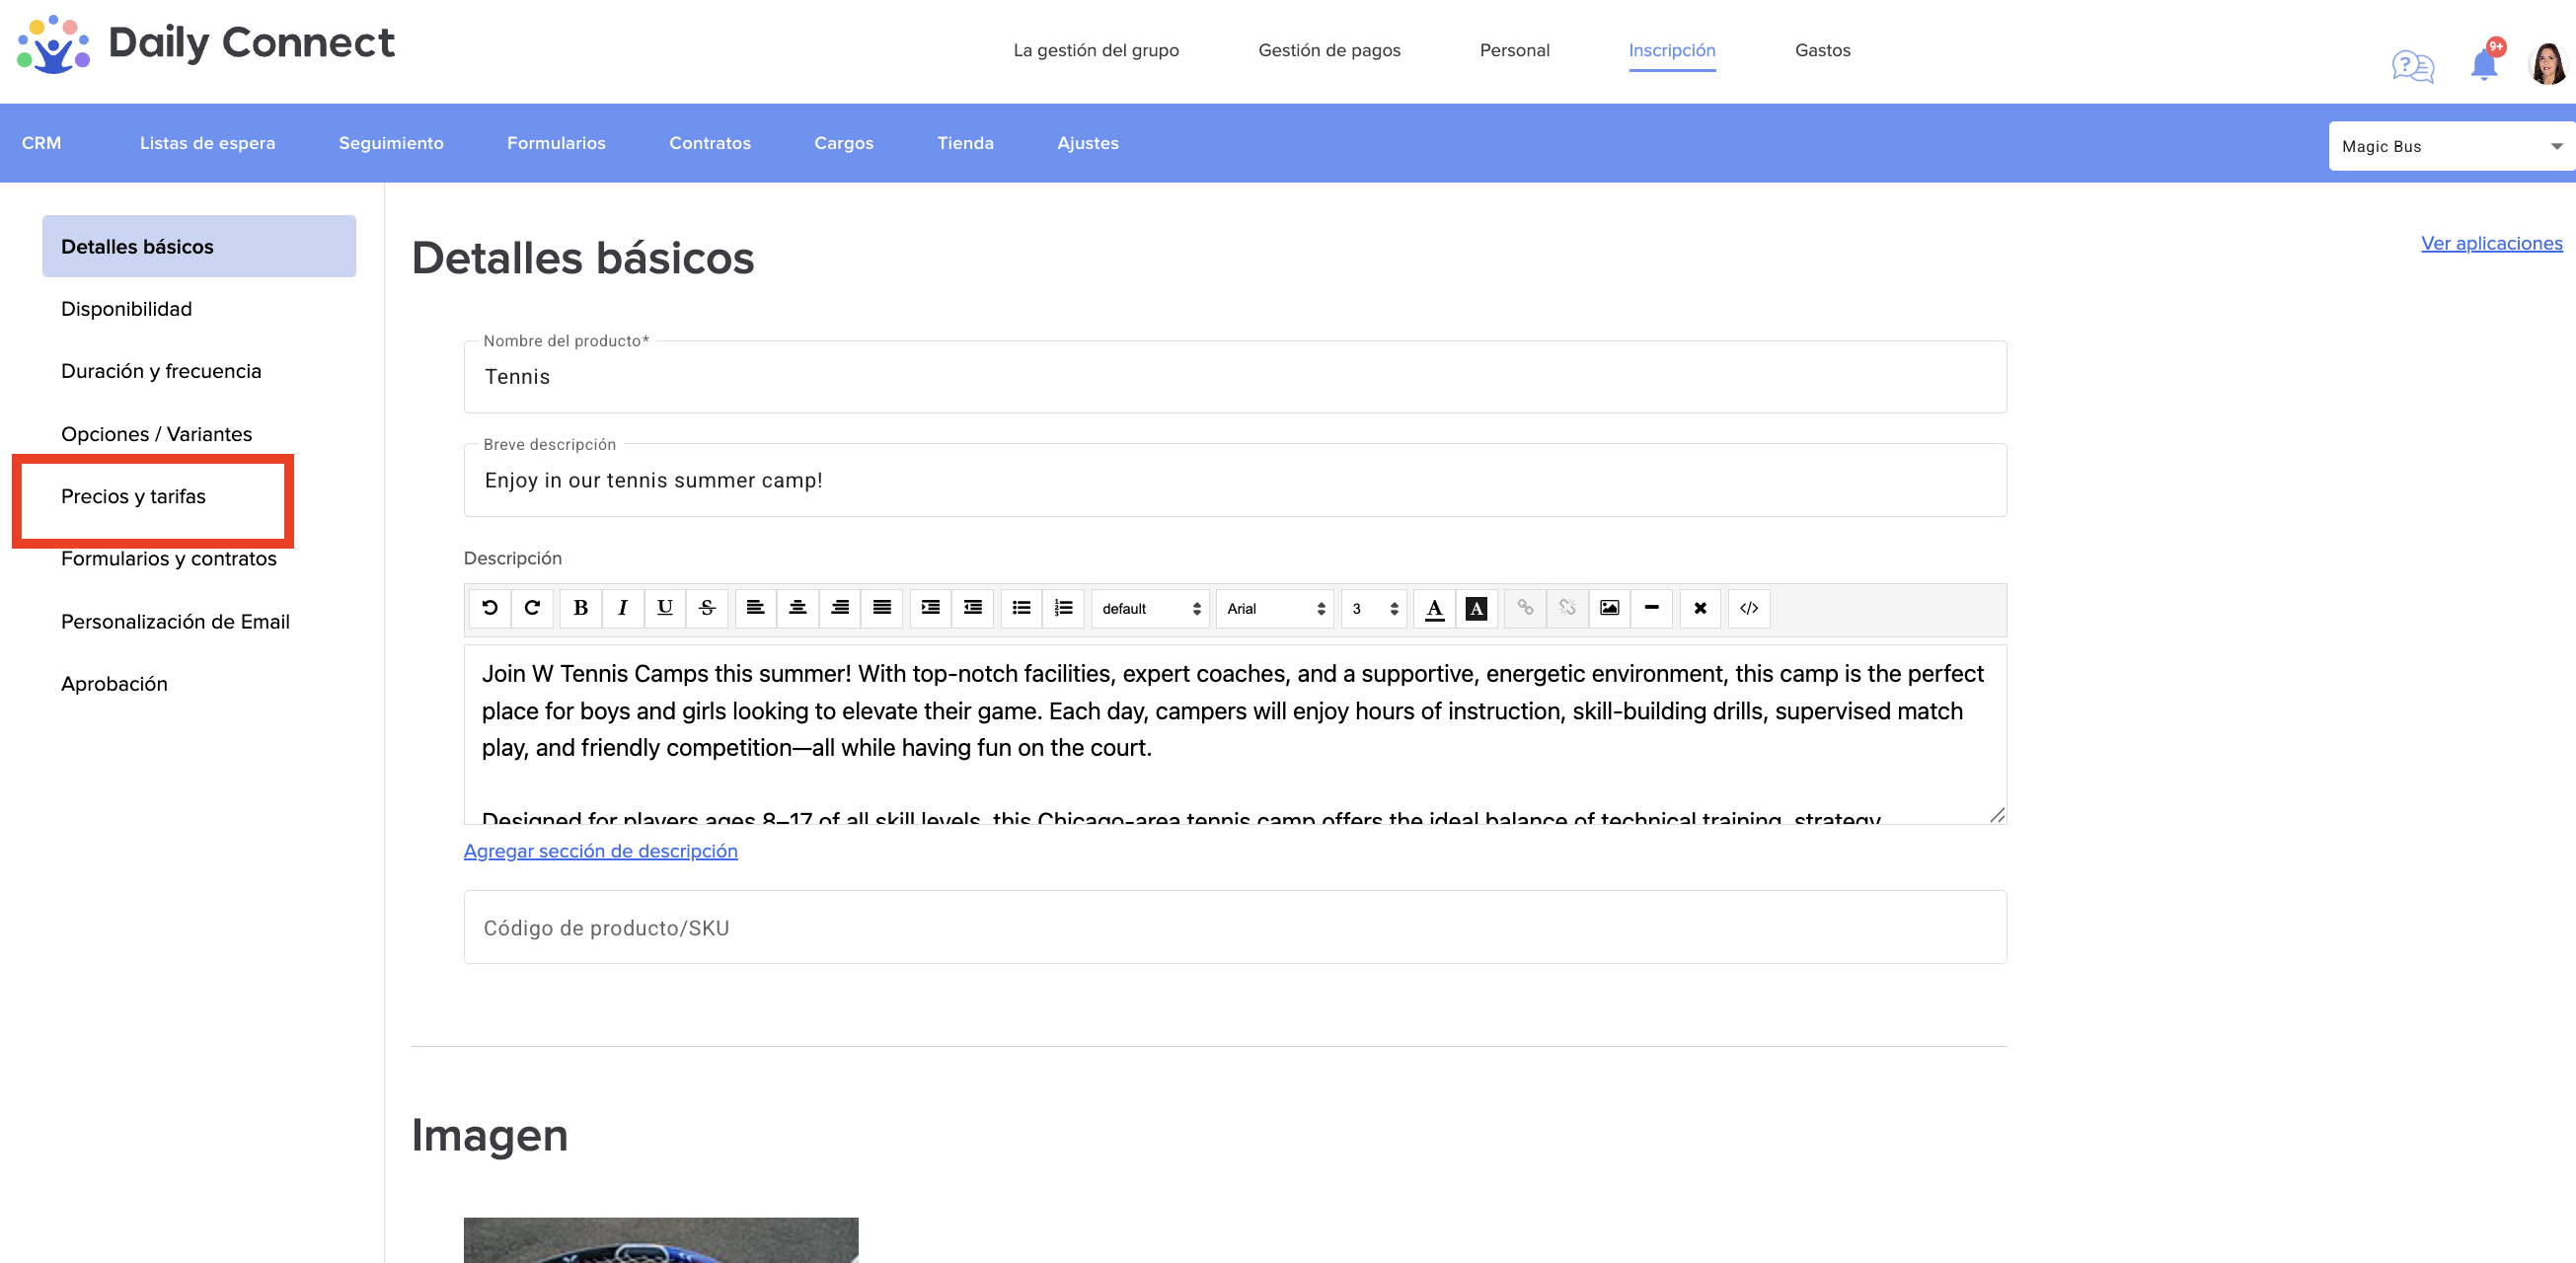Viewport: 2576px width, 1263px height.
Task: Open the notifications bell
Action: (2484, 64)
